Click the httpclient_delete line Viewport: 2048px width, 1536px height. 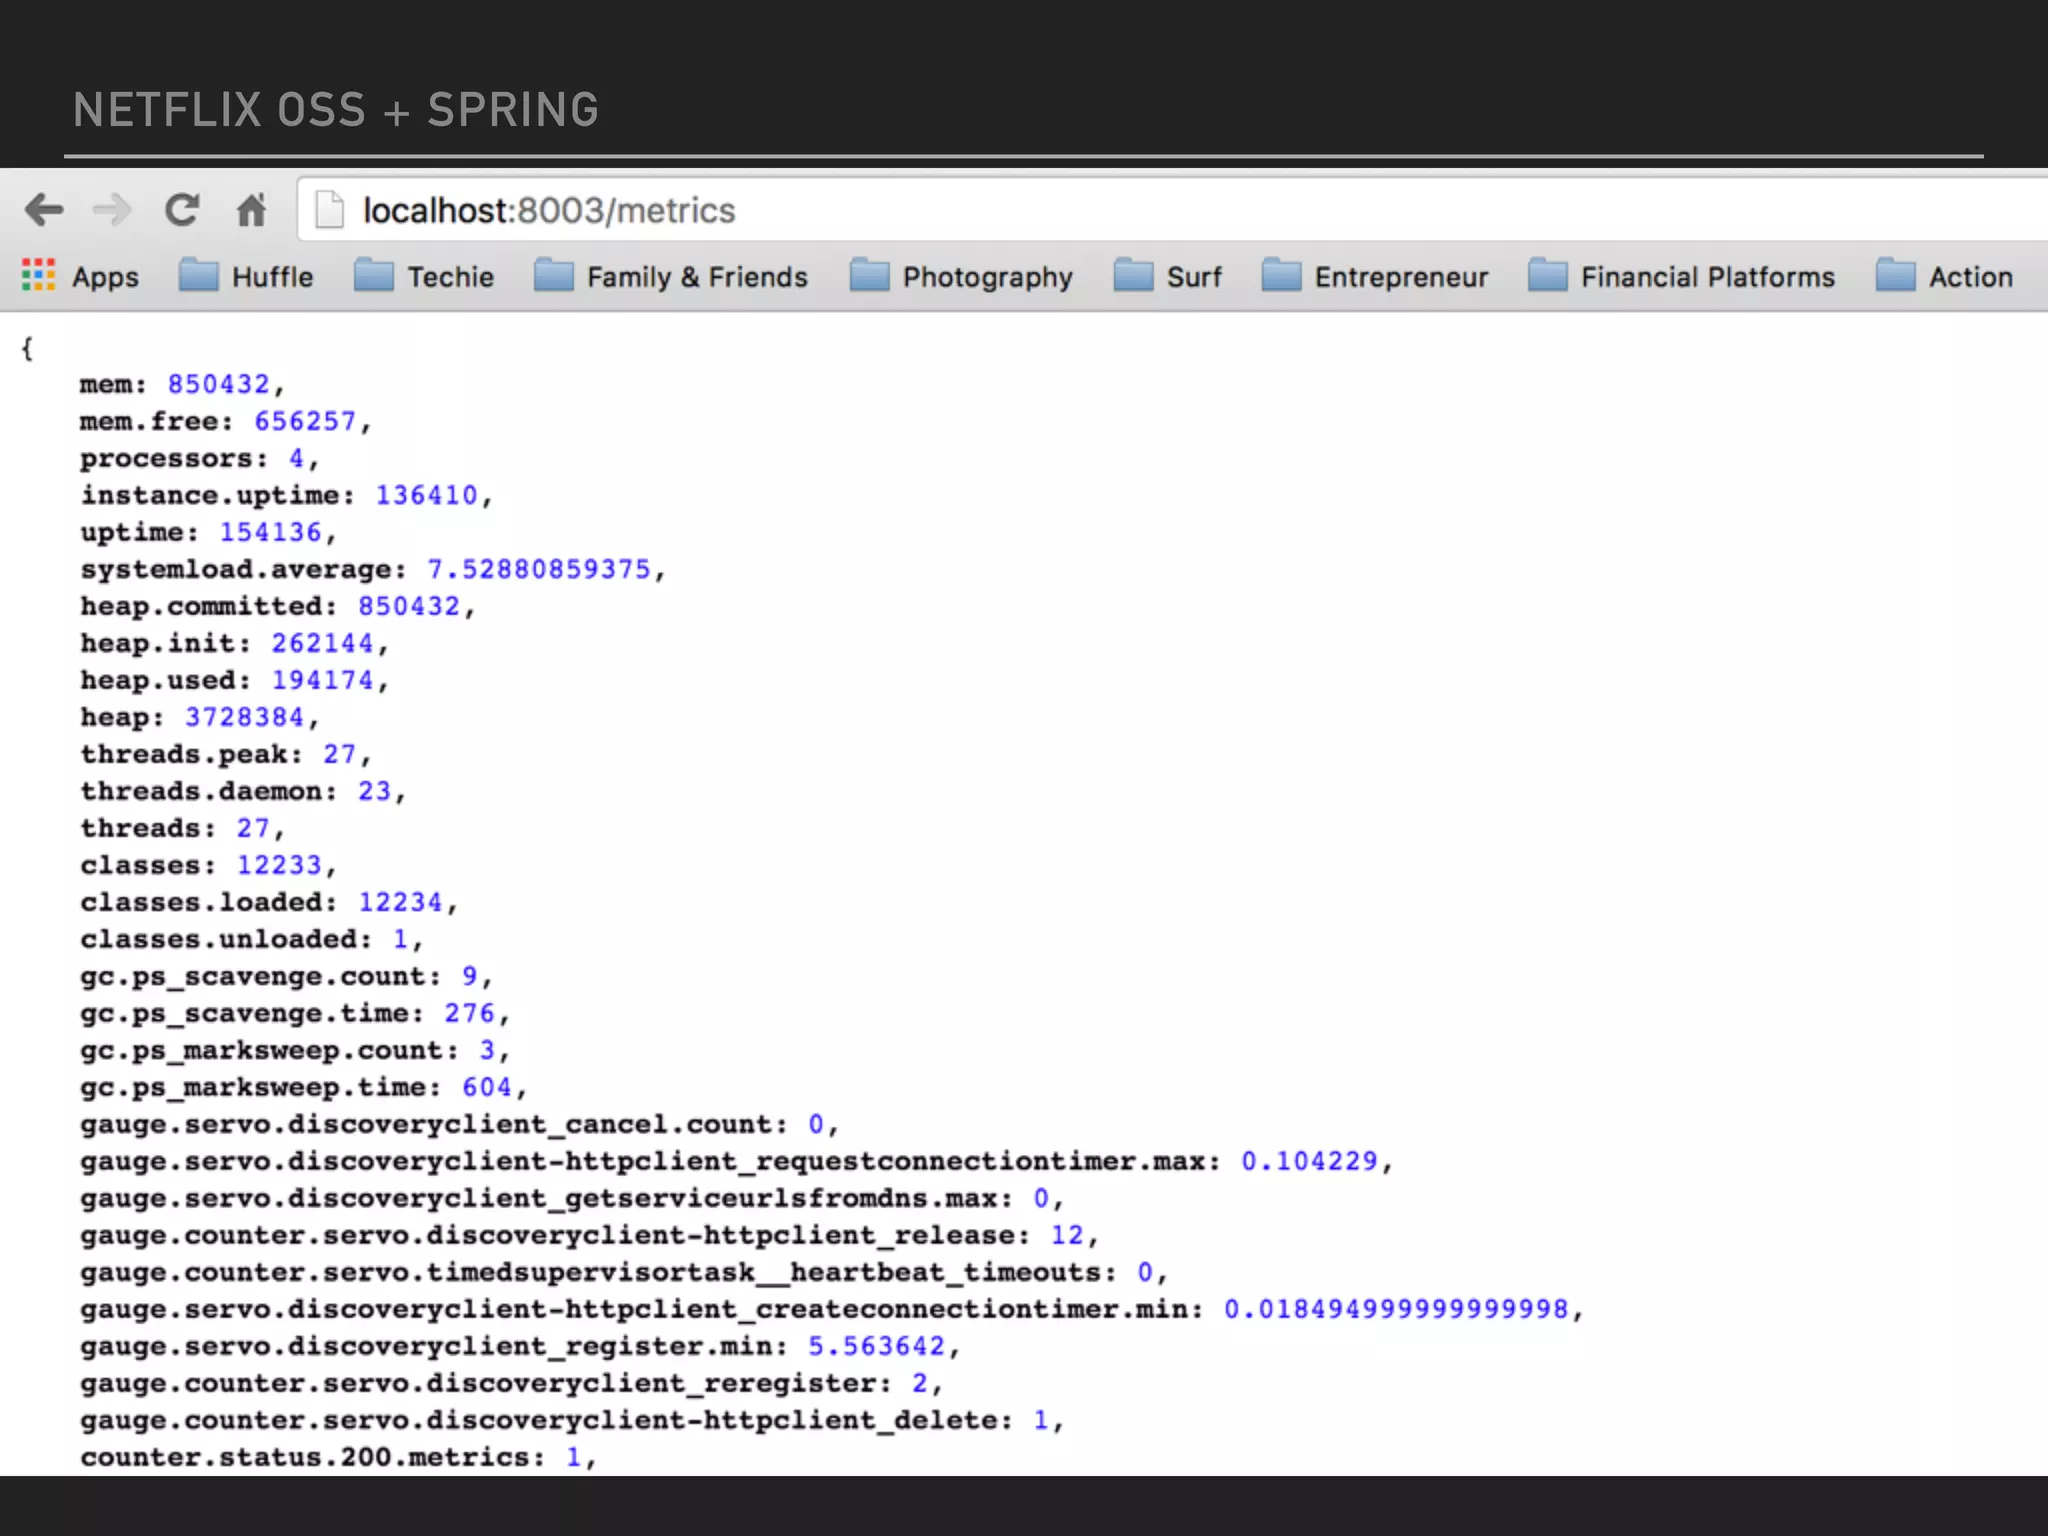tap(572, 1420)
